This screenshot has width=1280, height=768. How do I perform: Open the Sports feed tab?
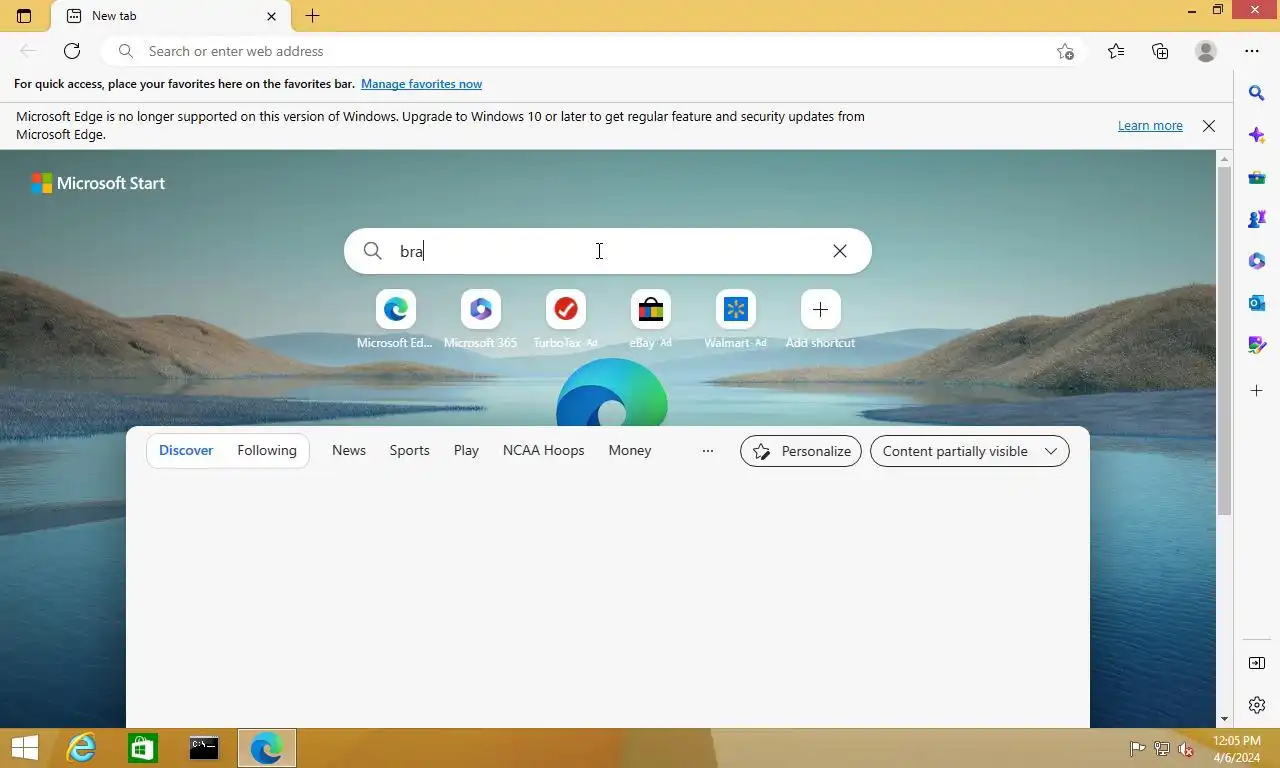(x=409, y=450)
